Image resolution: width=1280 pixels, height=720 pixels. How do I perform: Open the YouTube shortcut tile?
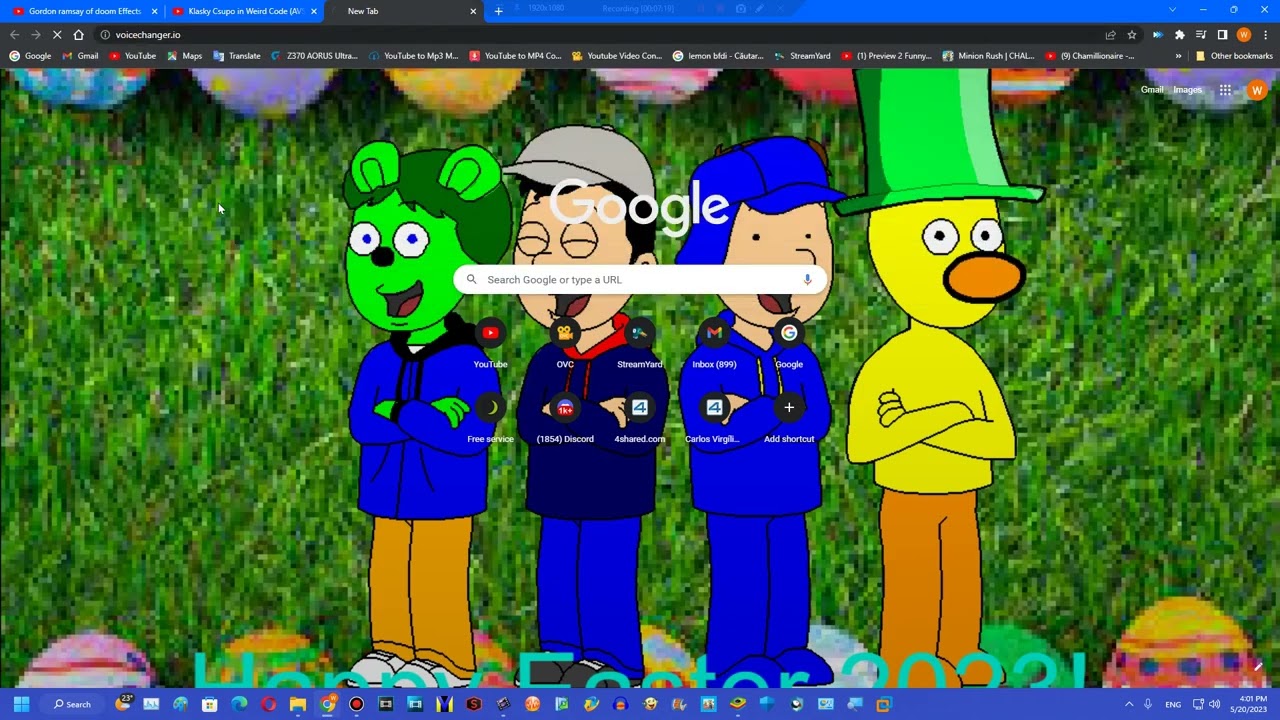pyautogui.click(x=490, y=345)
